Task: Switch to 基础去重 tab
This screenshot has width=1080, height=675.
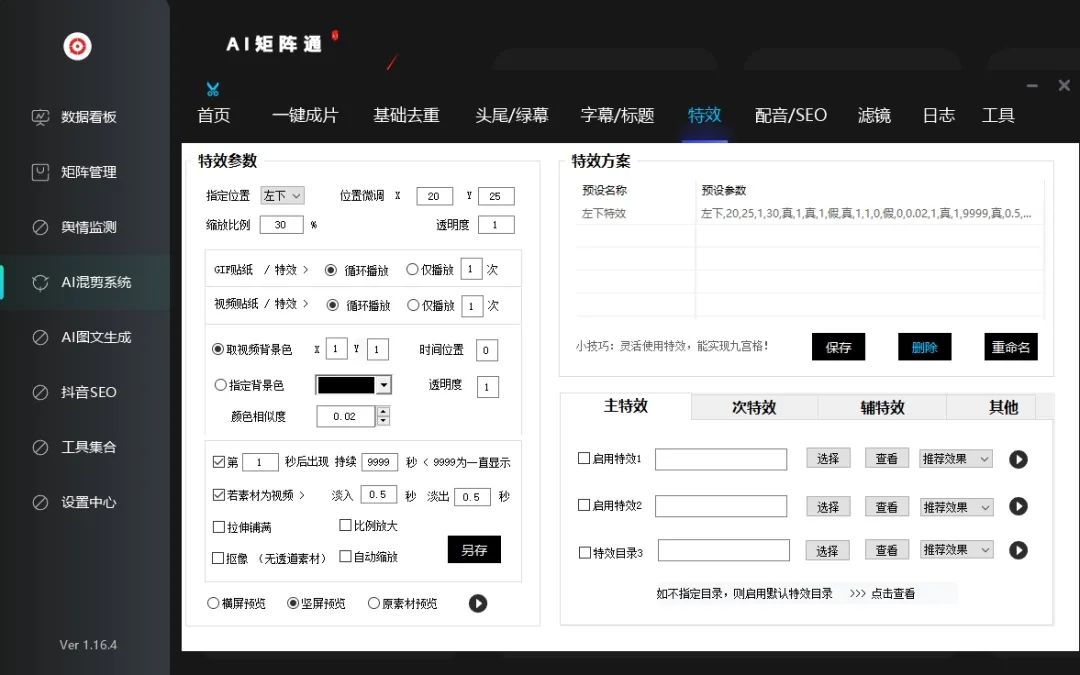Action: coord(406,116)
